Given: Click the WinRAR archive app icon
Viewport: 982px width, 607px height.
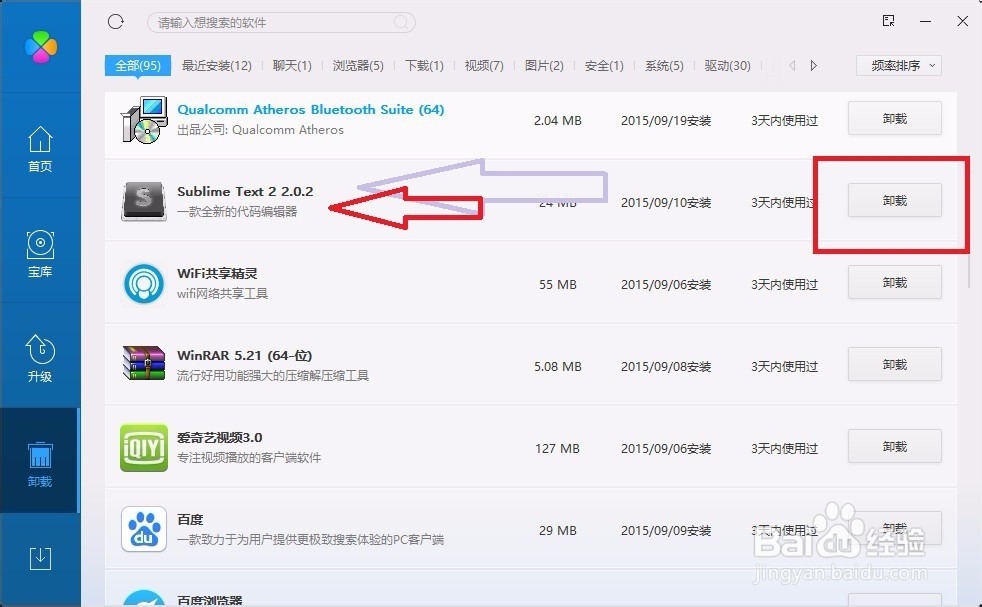Looking at the screenshot, I should (x=144, y=365).
